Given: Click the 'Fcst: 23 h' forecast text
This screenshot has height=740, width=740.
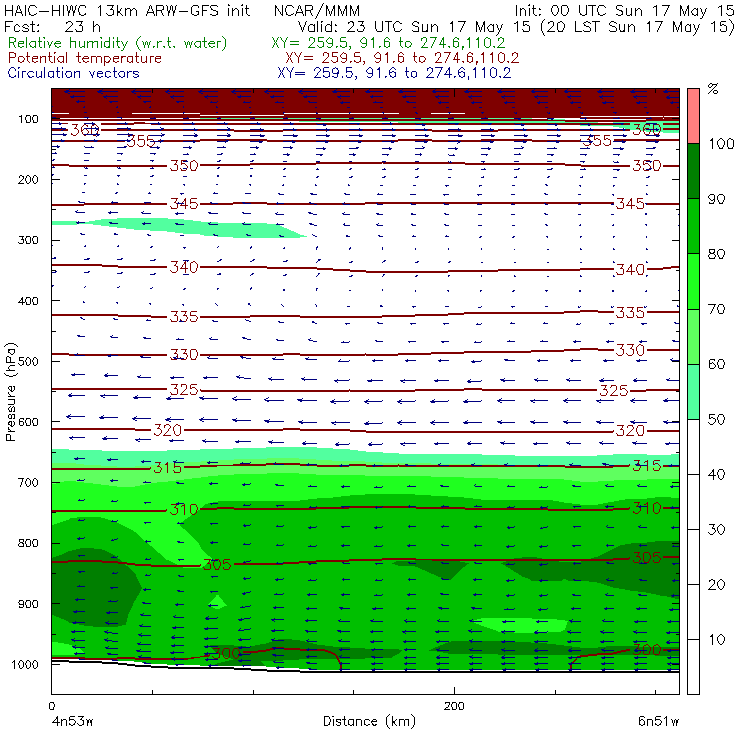Looking at the screenshot, I should [52, 26].
